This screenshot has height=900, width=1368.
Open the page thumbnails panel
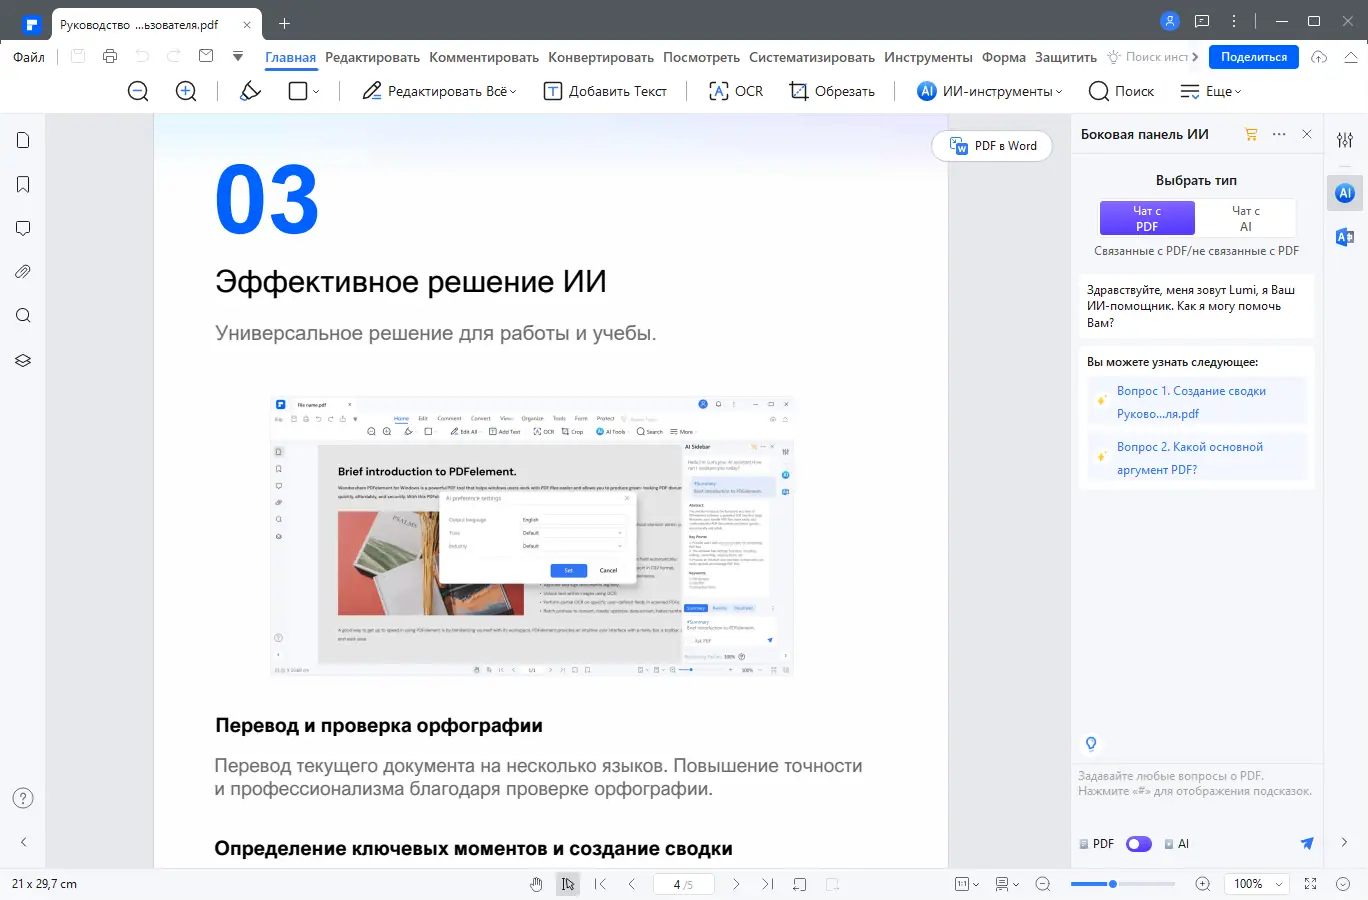tap(22, 140)
